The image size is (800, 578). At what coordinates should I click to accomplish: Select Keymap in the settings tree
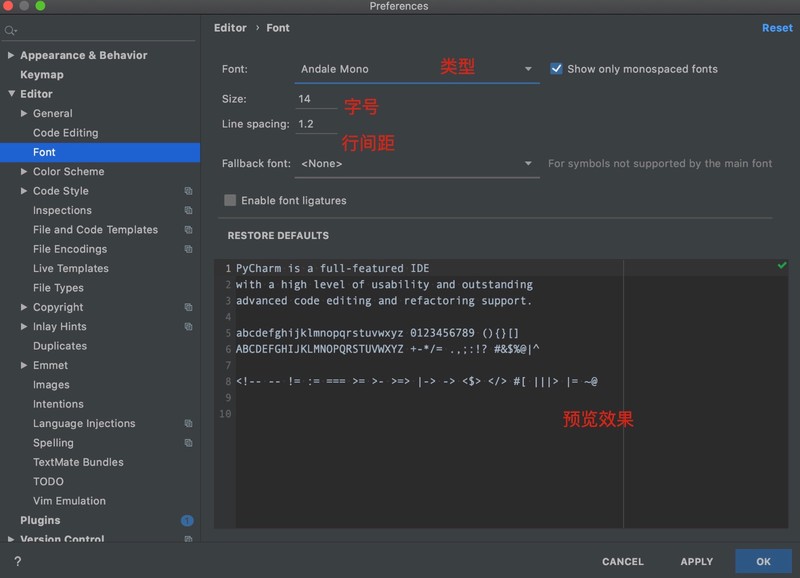(42, 74)
